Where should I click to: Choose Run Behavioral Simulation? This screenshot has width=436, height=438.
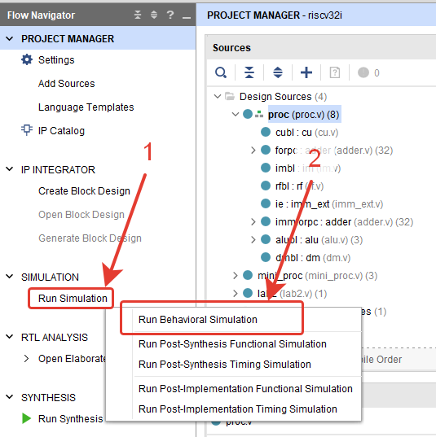click(198, 319)
